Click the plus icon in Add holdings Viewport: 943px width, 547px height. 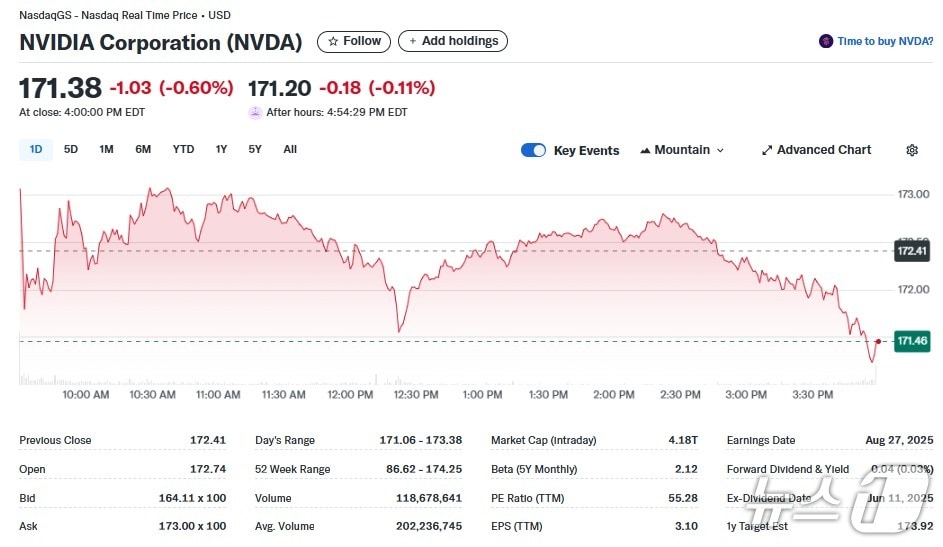412,42
